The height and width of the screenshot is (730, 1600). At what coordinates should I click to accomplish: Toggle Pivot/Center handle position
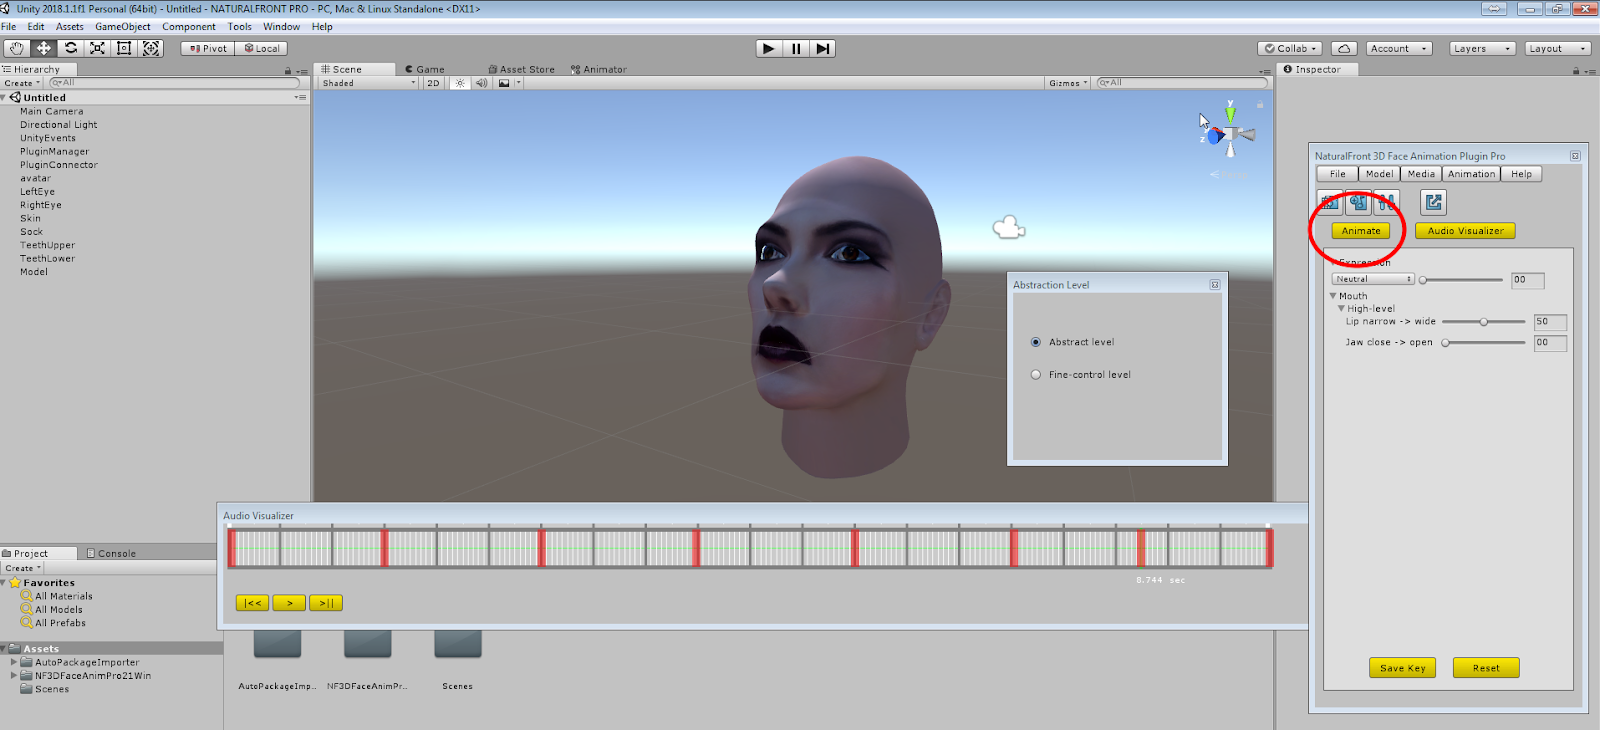[x=208, y=48]
